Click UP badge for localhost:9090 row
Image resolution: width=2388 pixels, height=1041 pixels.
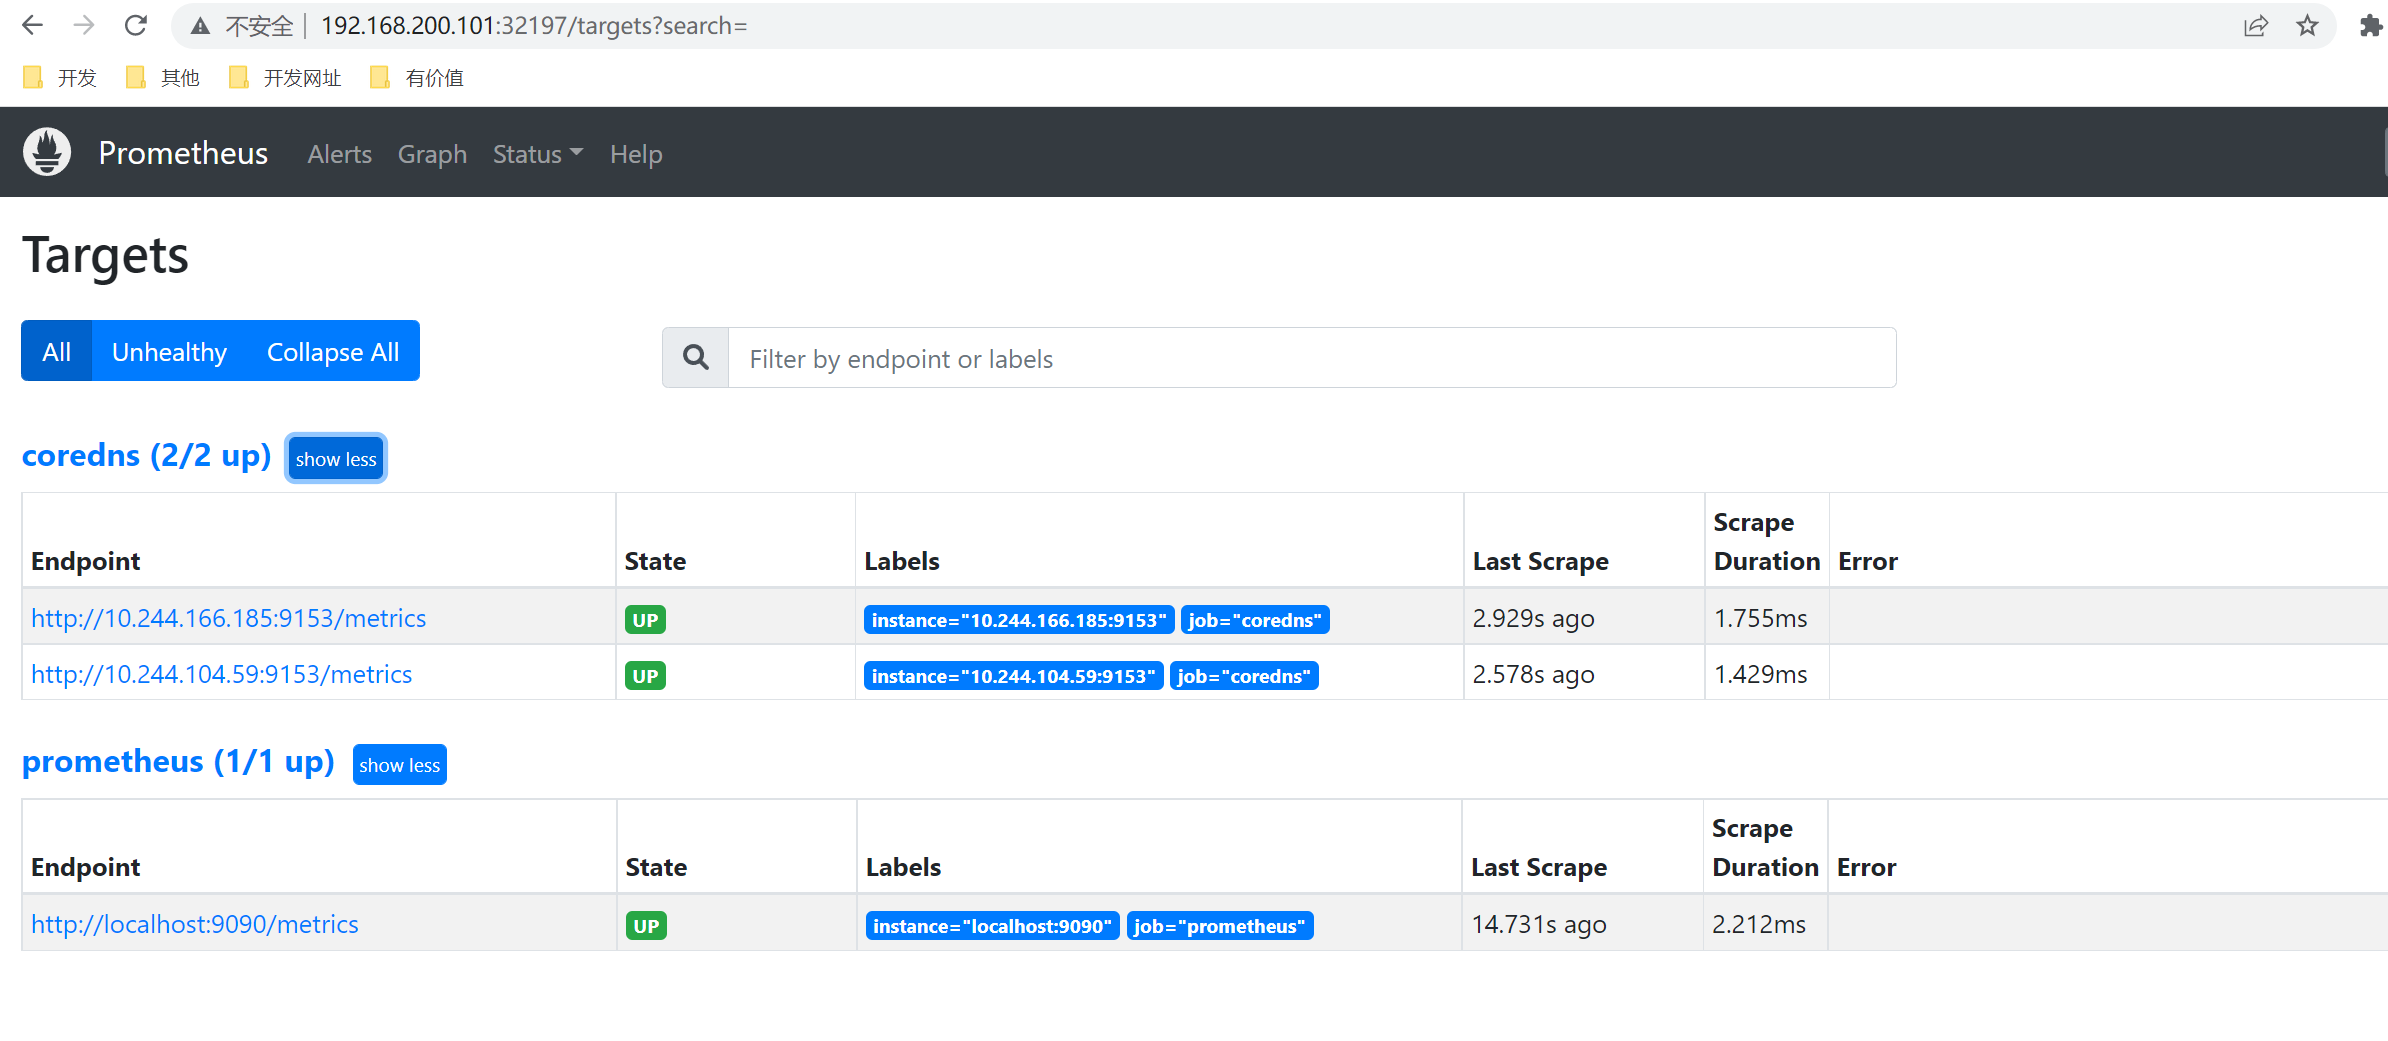[646, 925]
